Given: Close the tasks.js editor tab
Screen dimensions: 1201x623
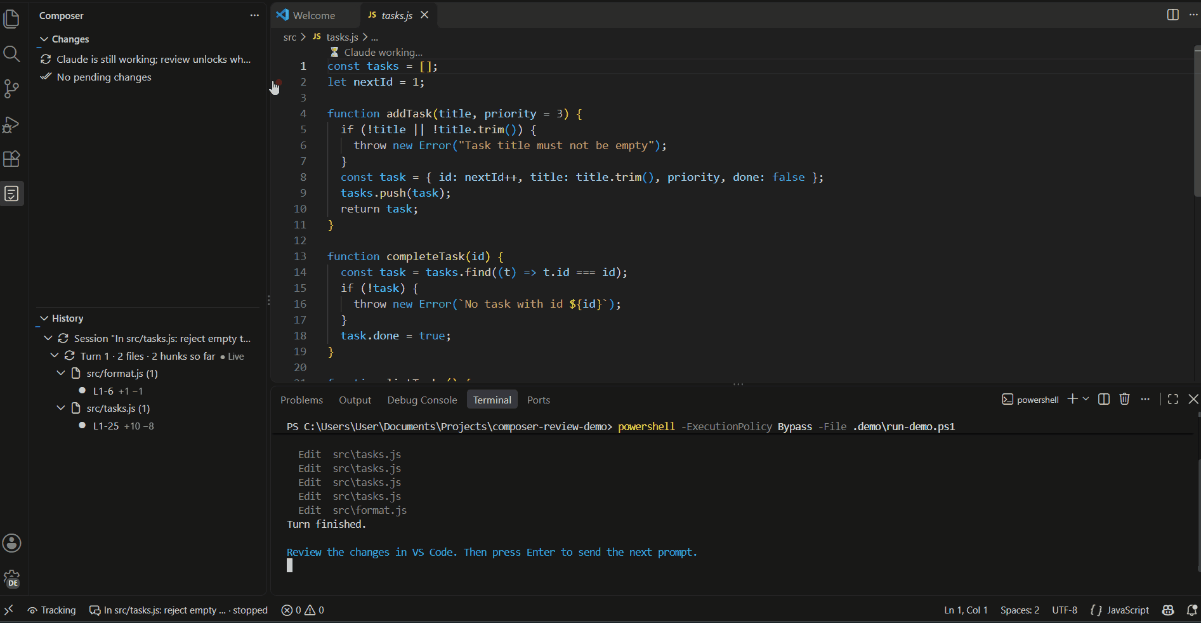Looking at the screenshot, I should (425, 15).
